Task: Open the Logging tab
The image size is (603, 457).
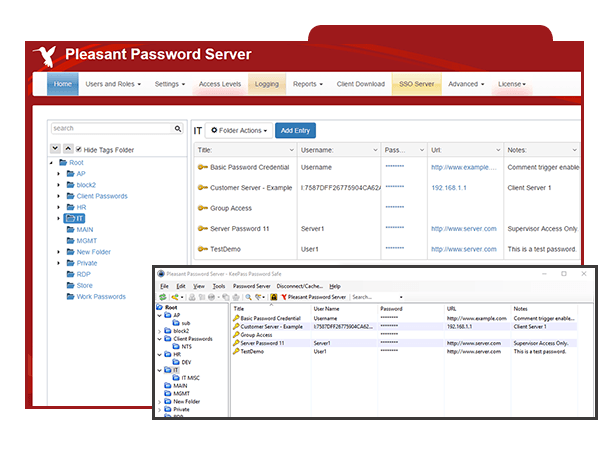Action: pyautogui.click(x=267, y=84)
